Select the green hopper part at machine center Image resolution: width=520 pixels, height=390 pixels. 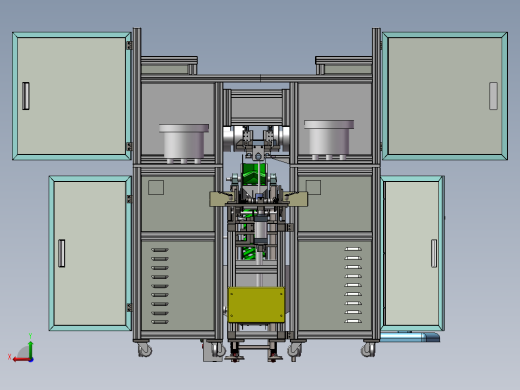[254, 174]
